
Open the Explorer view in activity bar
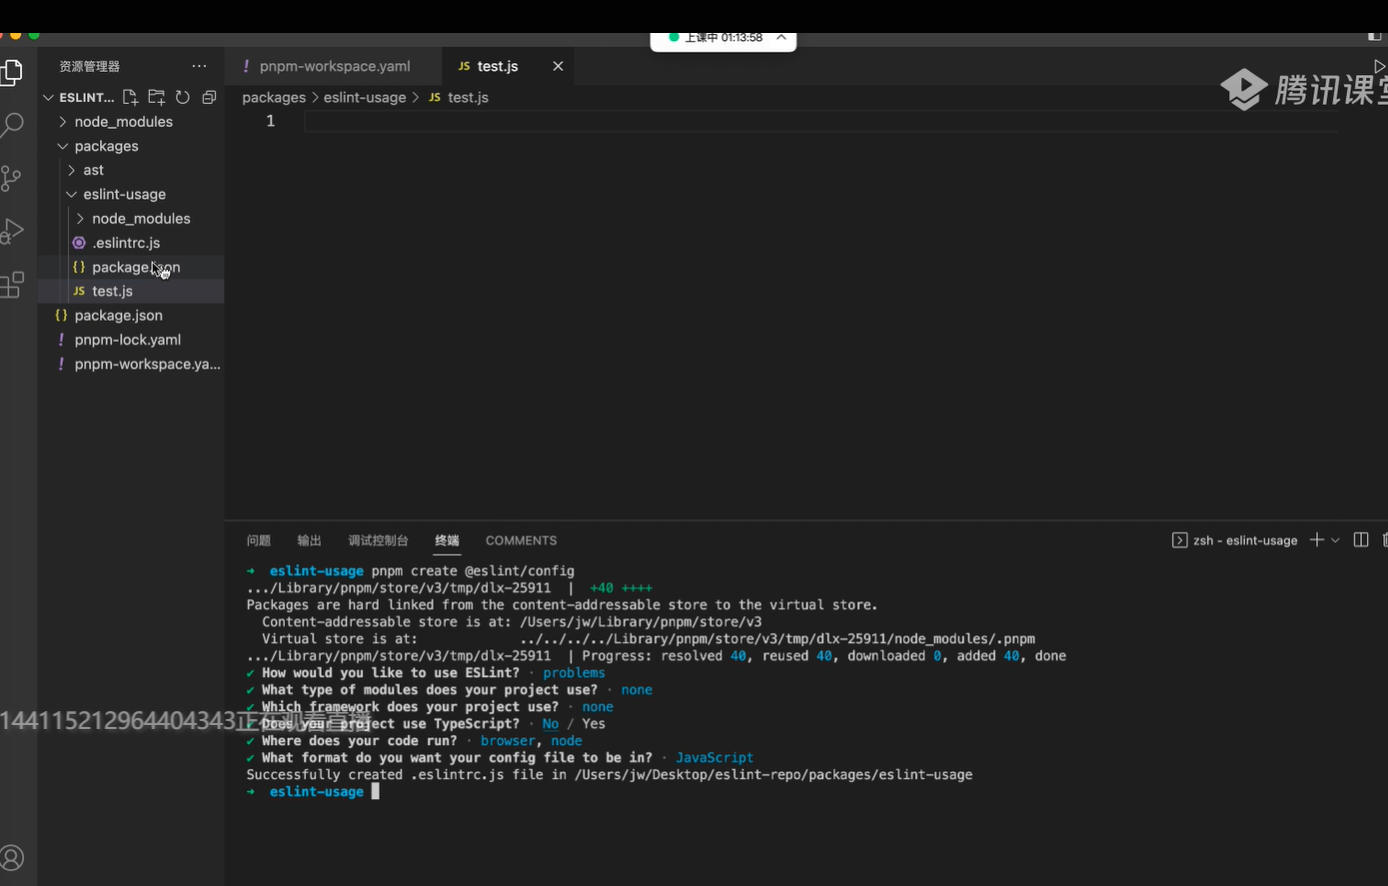coord(12,72)
